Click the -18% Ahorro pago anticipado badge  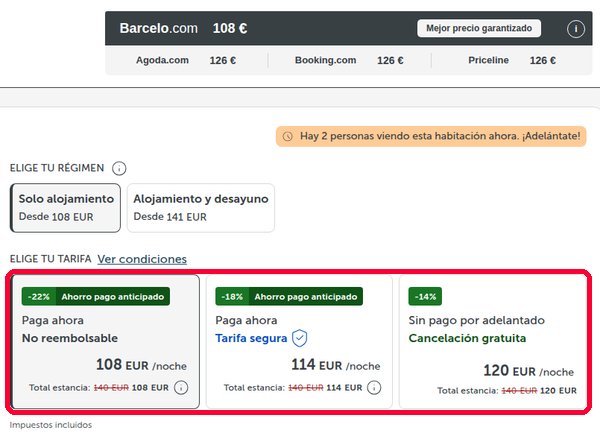289,297
